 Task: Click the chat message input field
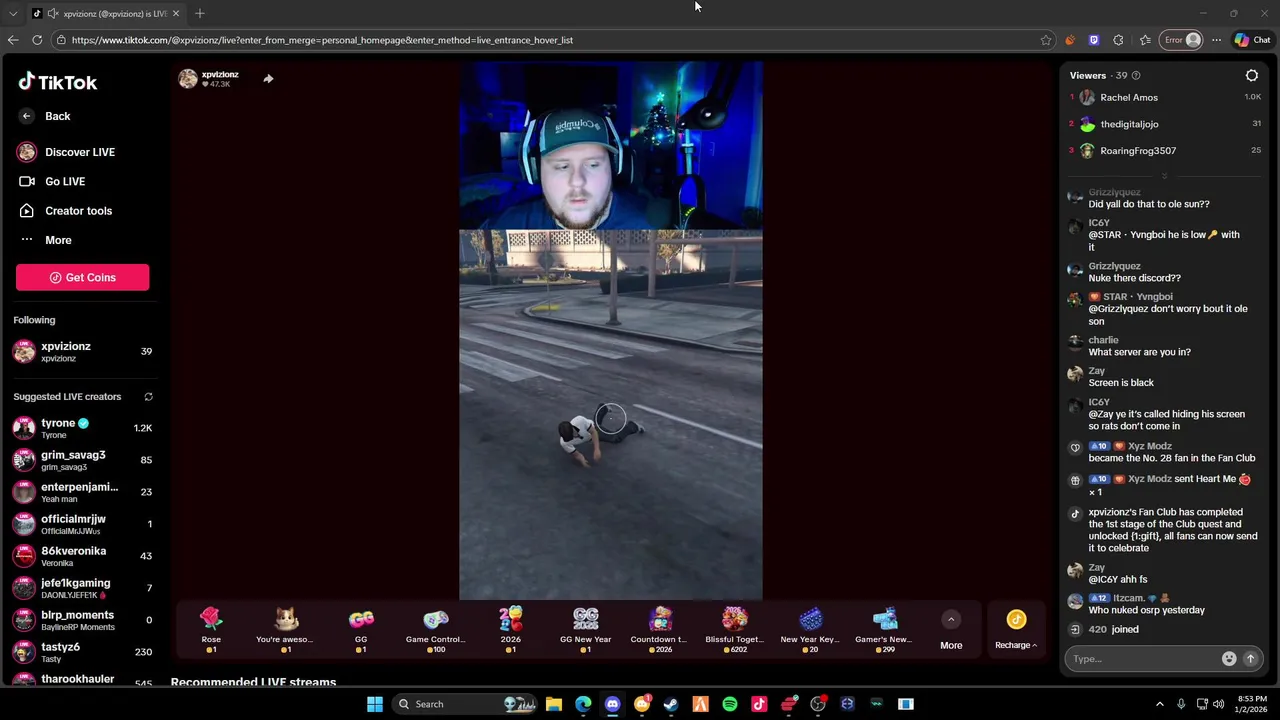1144,659
